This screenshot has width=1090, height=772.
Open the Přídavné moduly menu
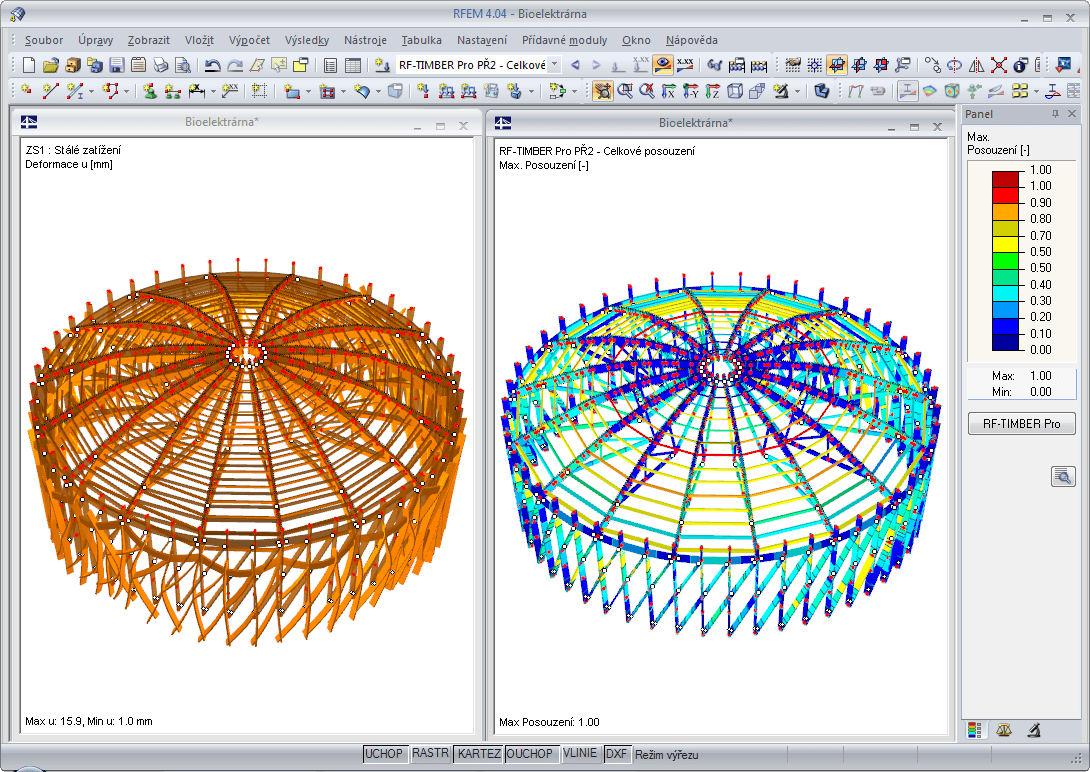564,40
